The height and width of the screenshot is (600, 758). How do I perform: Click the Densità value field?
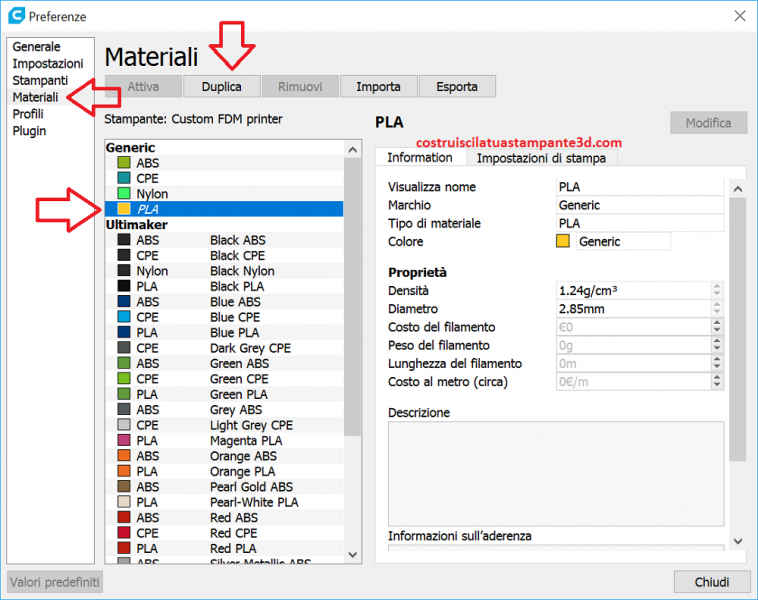(634, 291)
